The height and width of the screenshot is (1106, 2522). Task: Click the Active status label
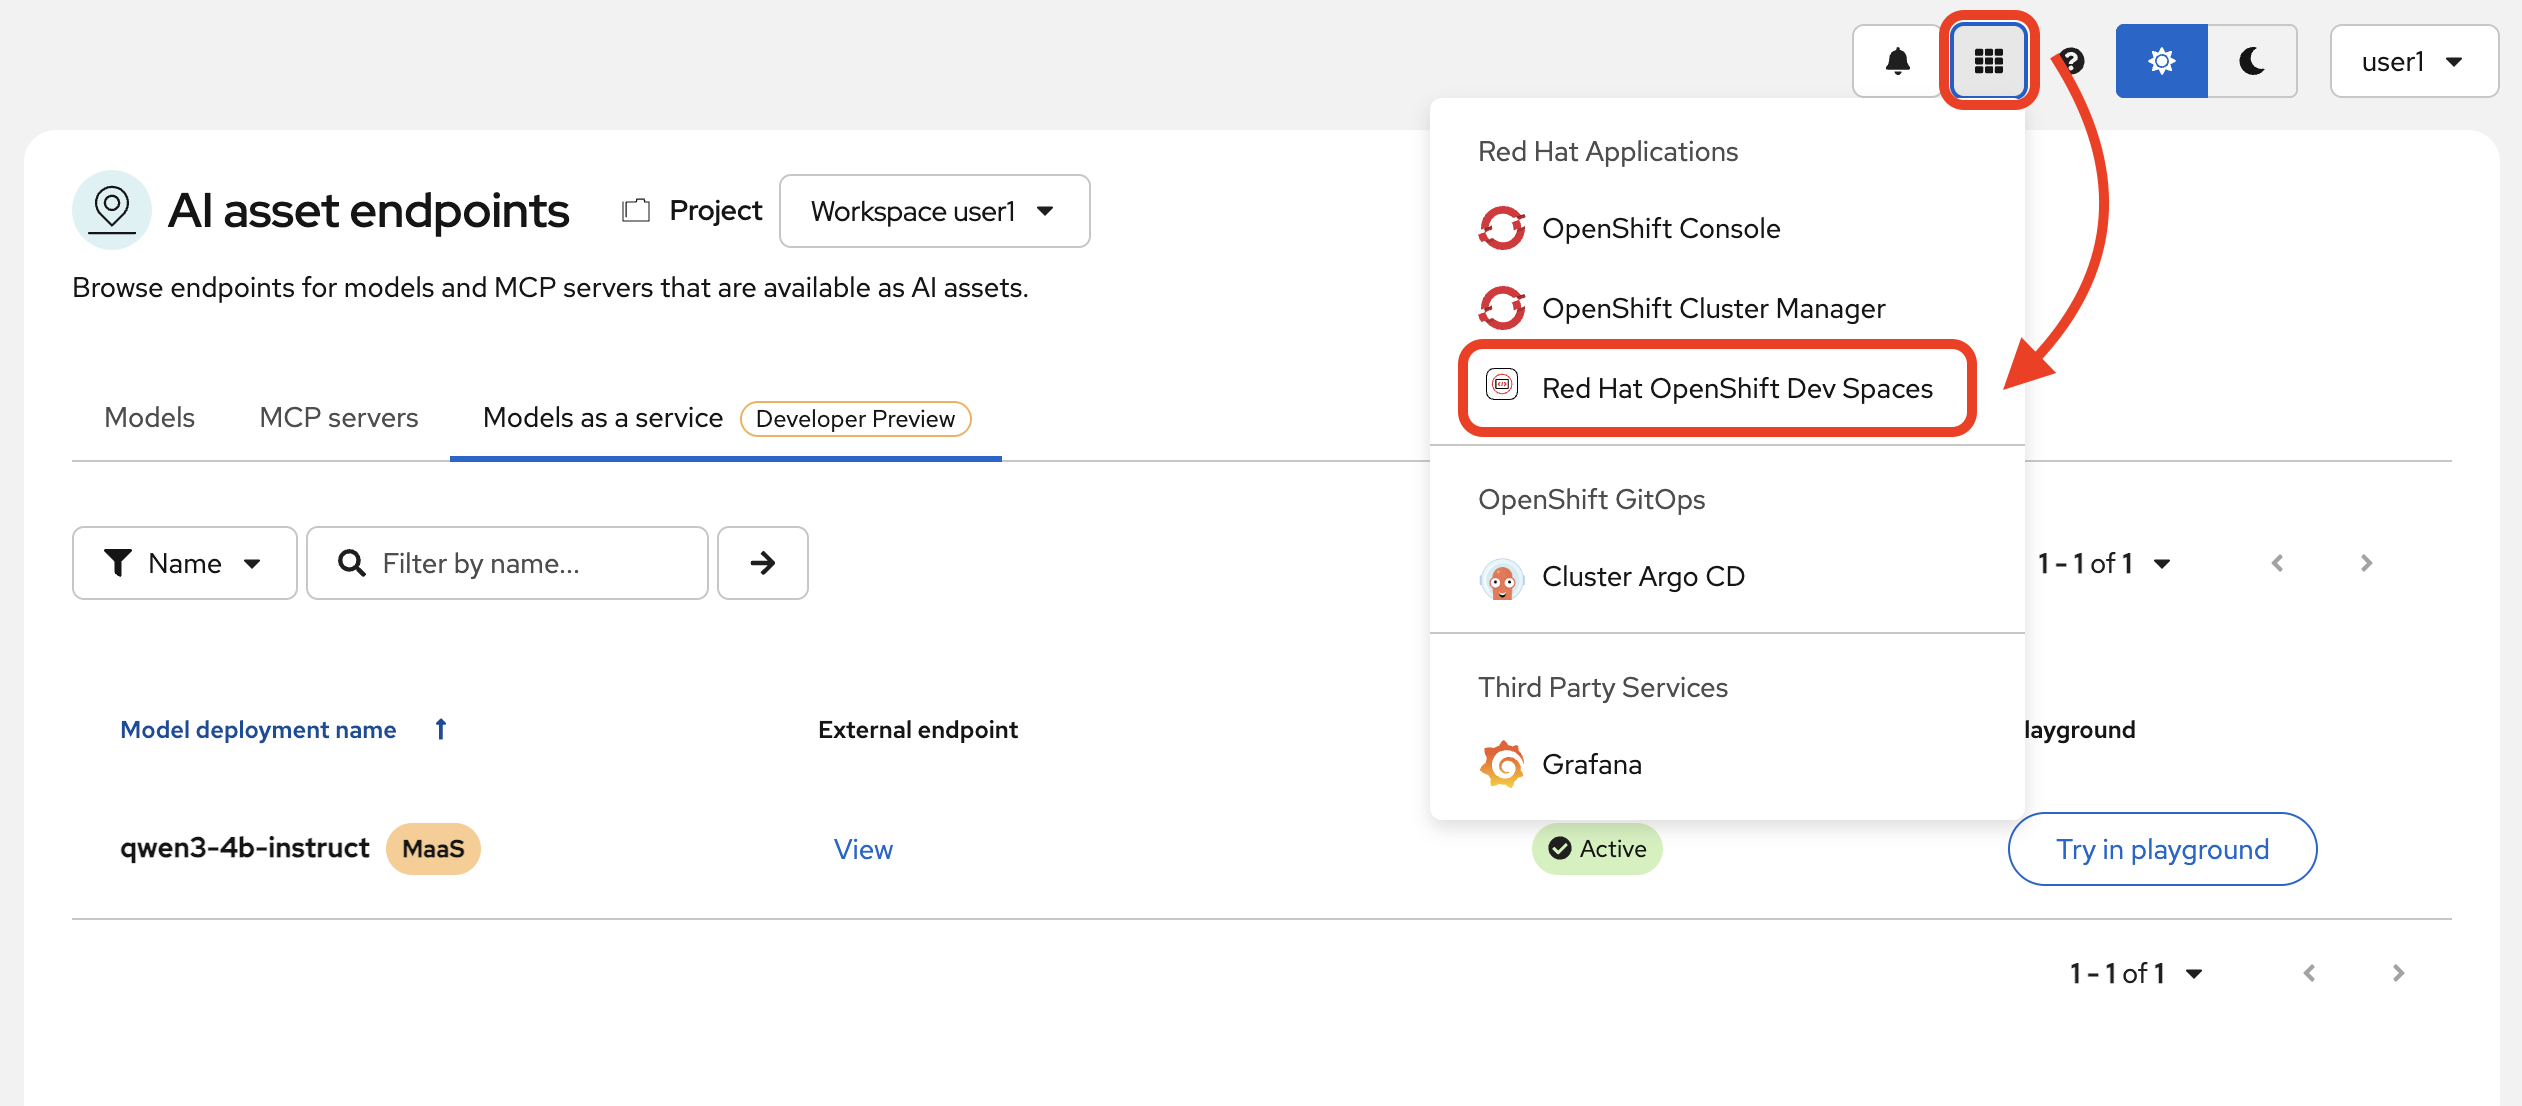click(x=1597, y=849)
